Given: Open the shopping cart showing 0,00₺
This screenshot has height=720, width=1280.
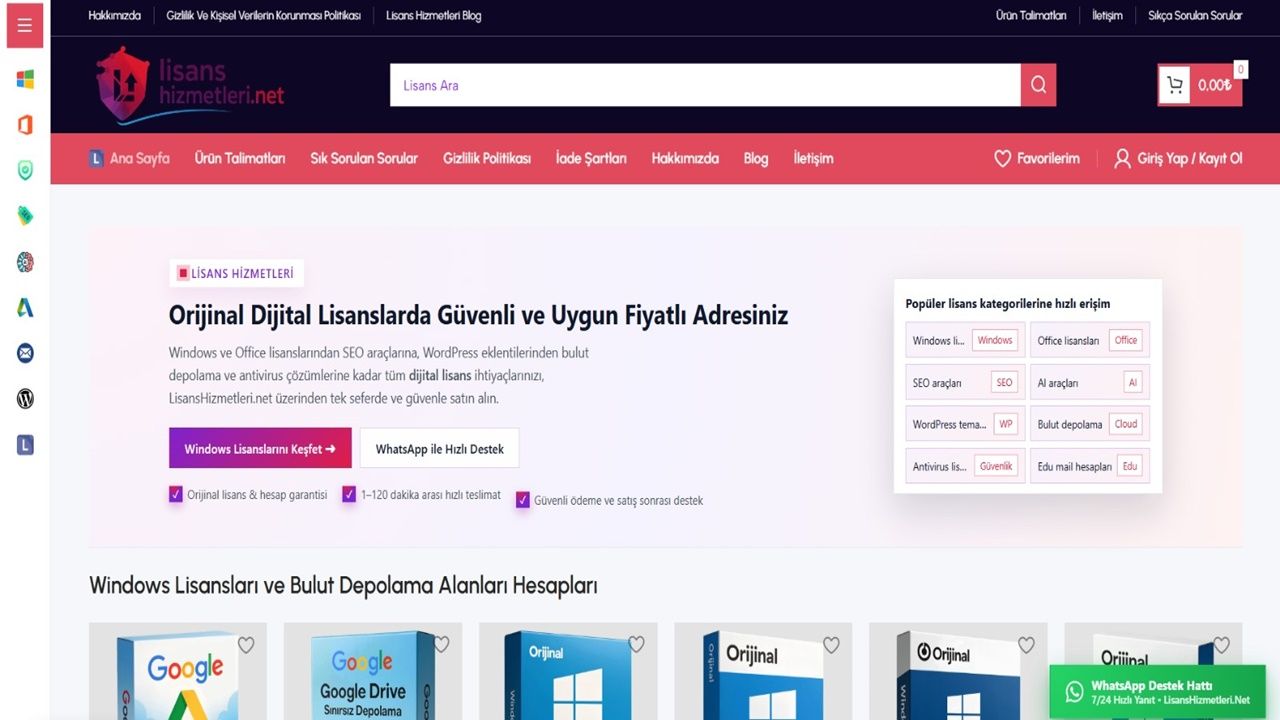Looking at the screenshot, I should pos(1199,85).
